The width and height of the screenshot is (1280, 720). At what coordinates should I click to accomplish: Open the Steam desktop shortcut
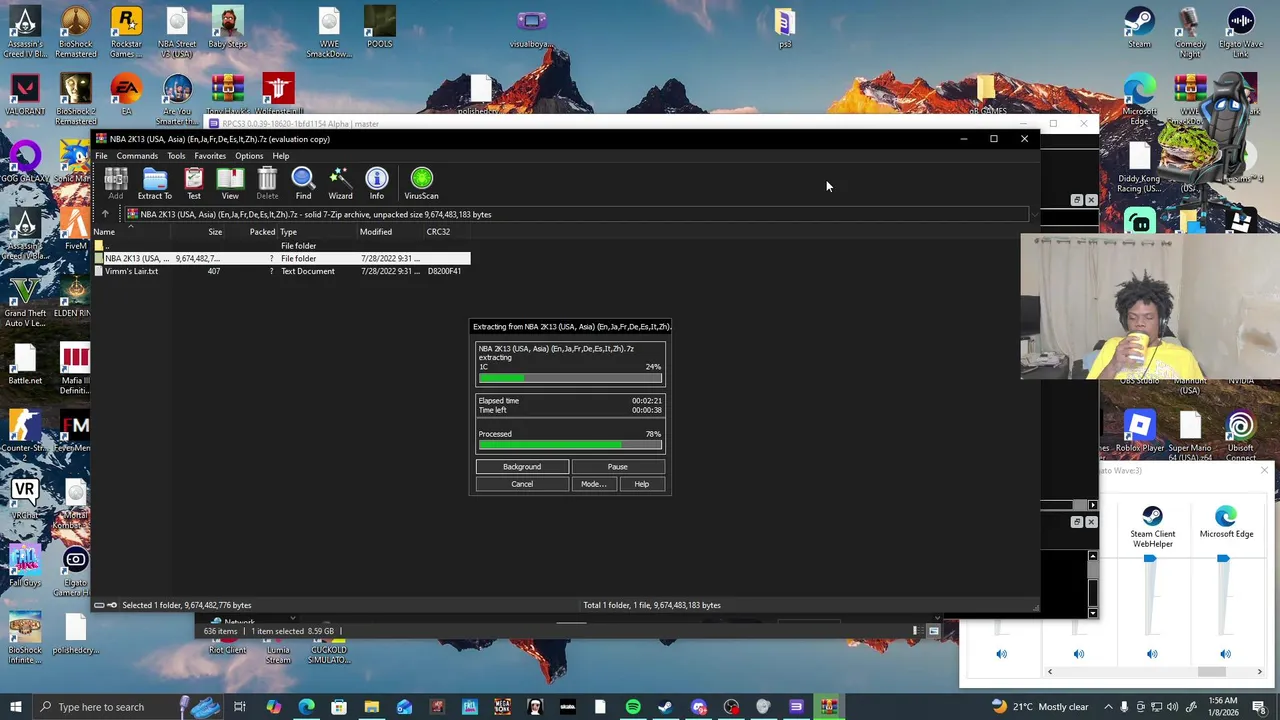pyautogui.click(x=1139, y=29)
